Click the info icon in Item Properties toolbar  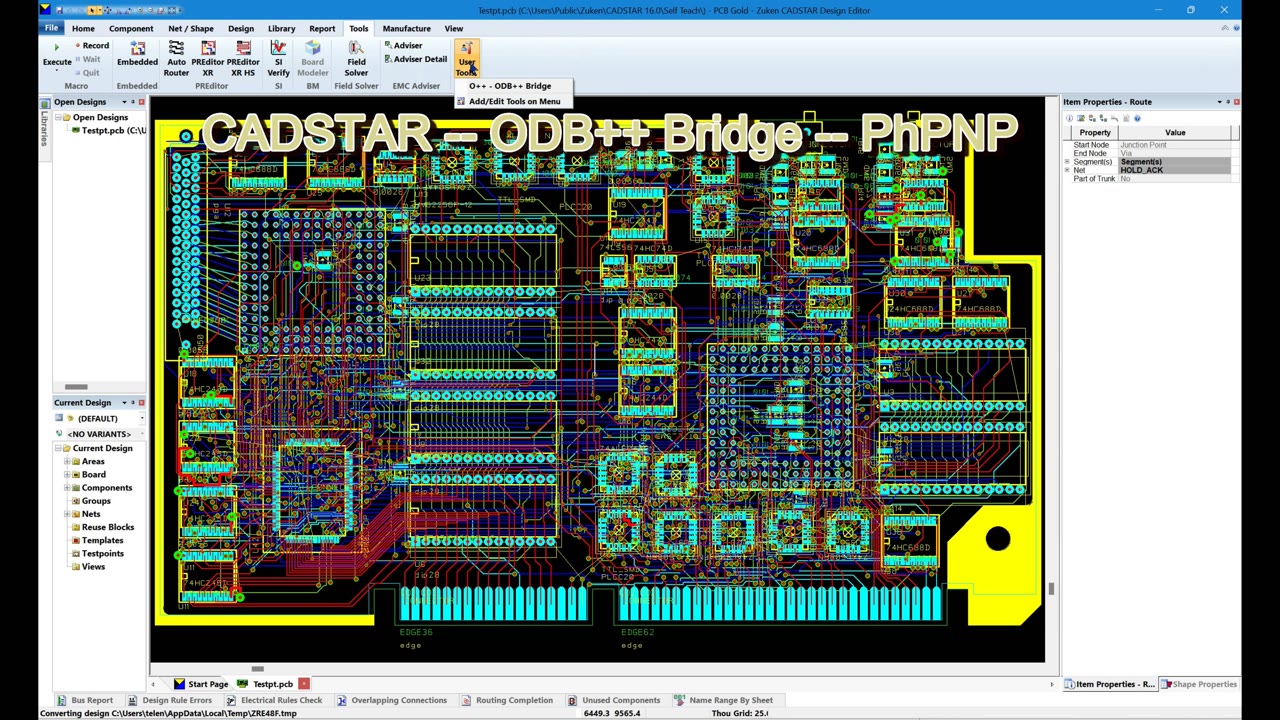1069,118
